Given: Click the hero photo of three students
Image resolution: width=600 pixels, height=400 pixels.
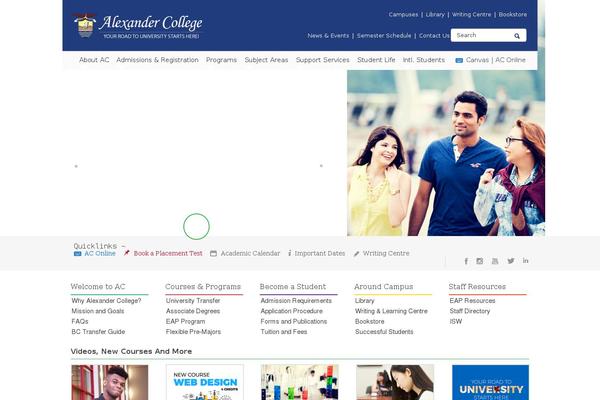Looking at the screenshot, I should coord(446,153).
